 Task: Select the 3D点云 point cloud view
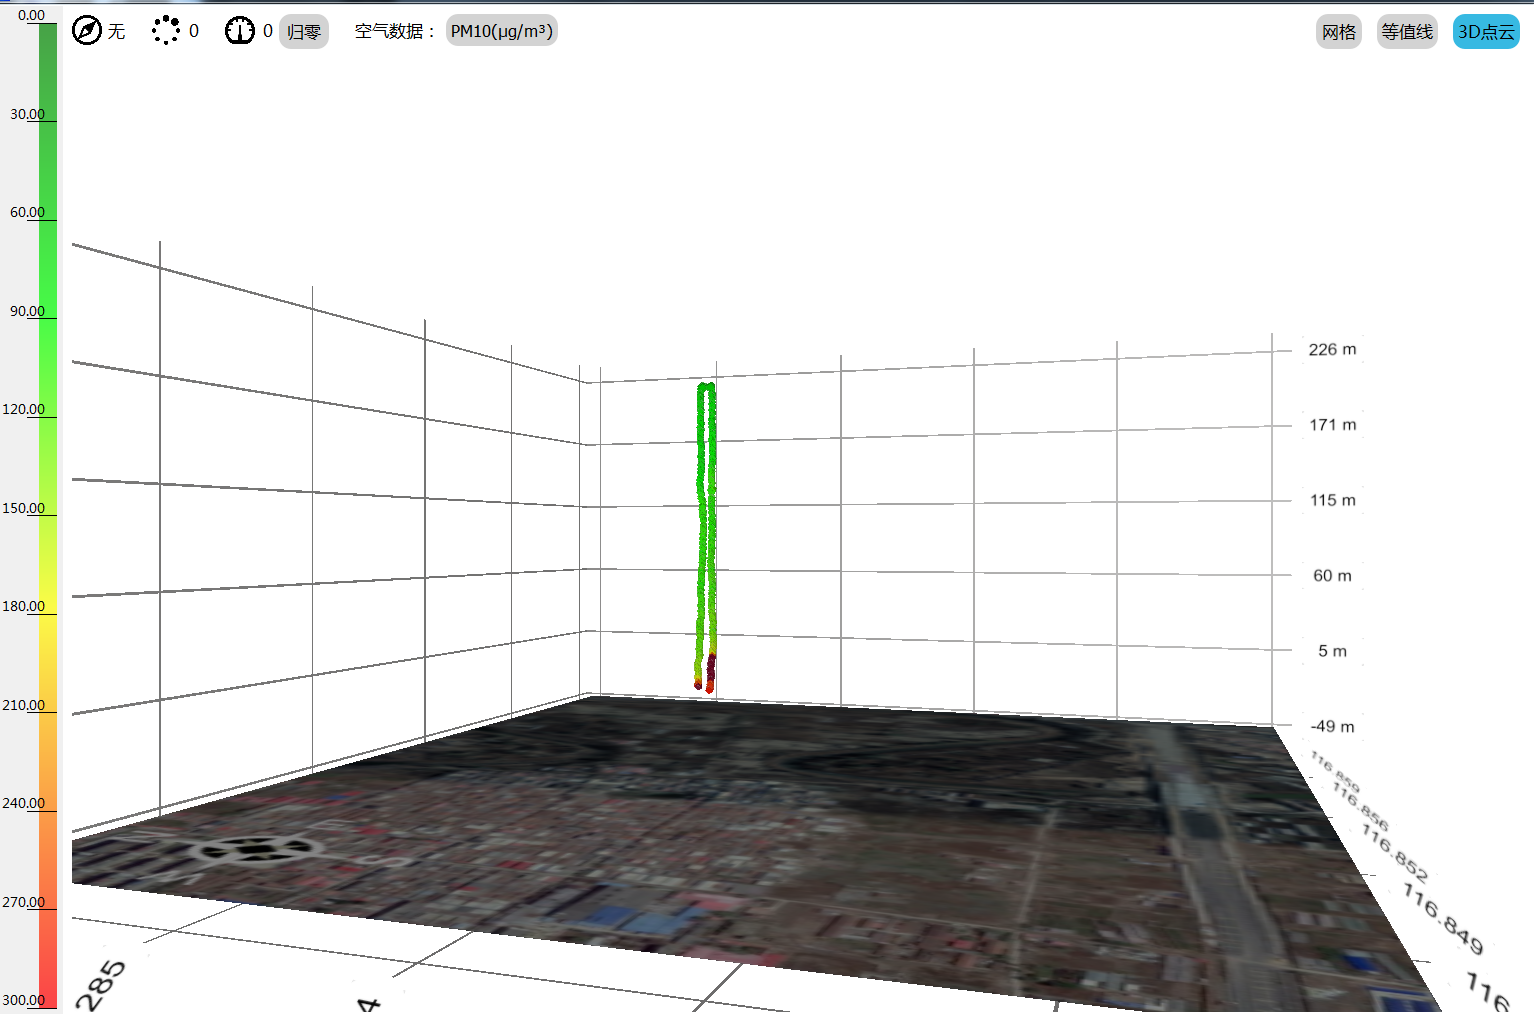(x=1486, y=32)
